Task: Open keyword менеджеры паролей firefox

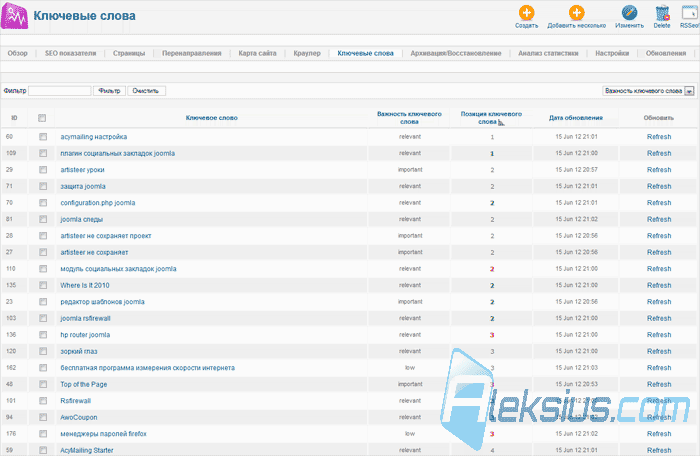Action: click(103, 434)
